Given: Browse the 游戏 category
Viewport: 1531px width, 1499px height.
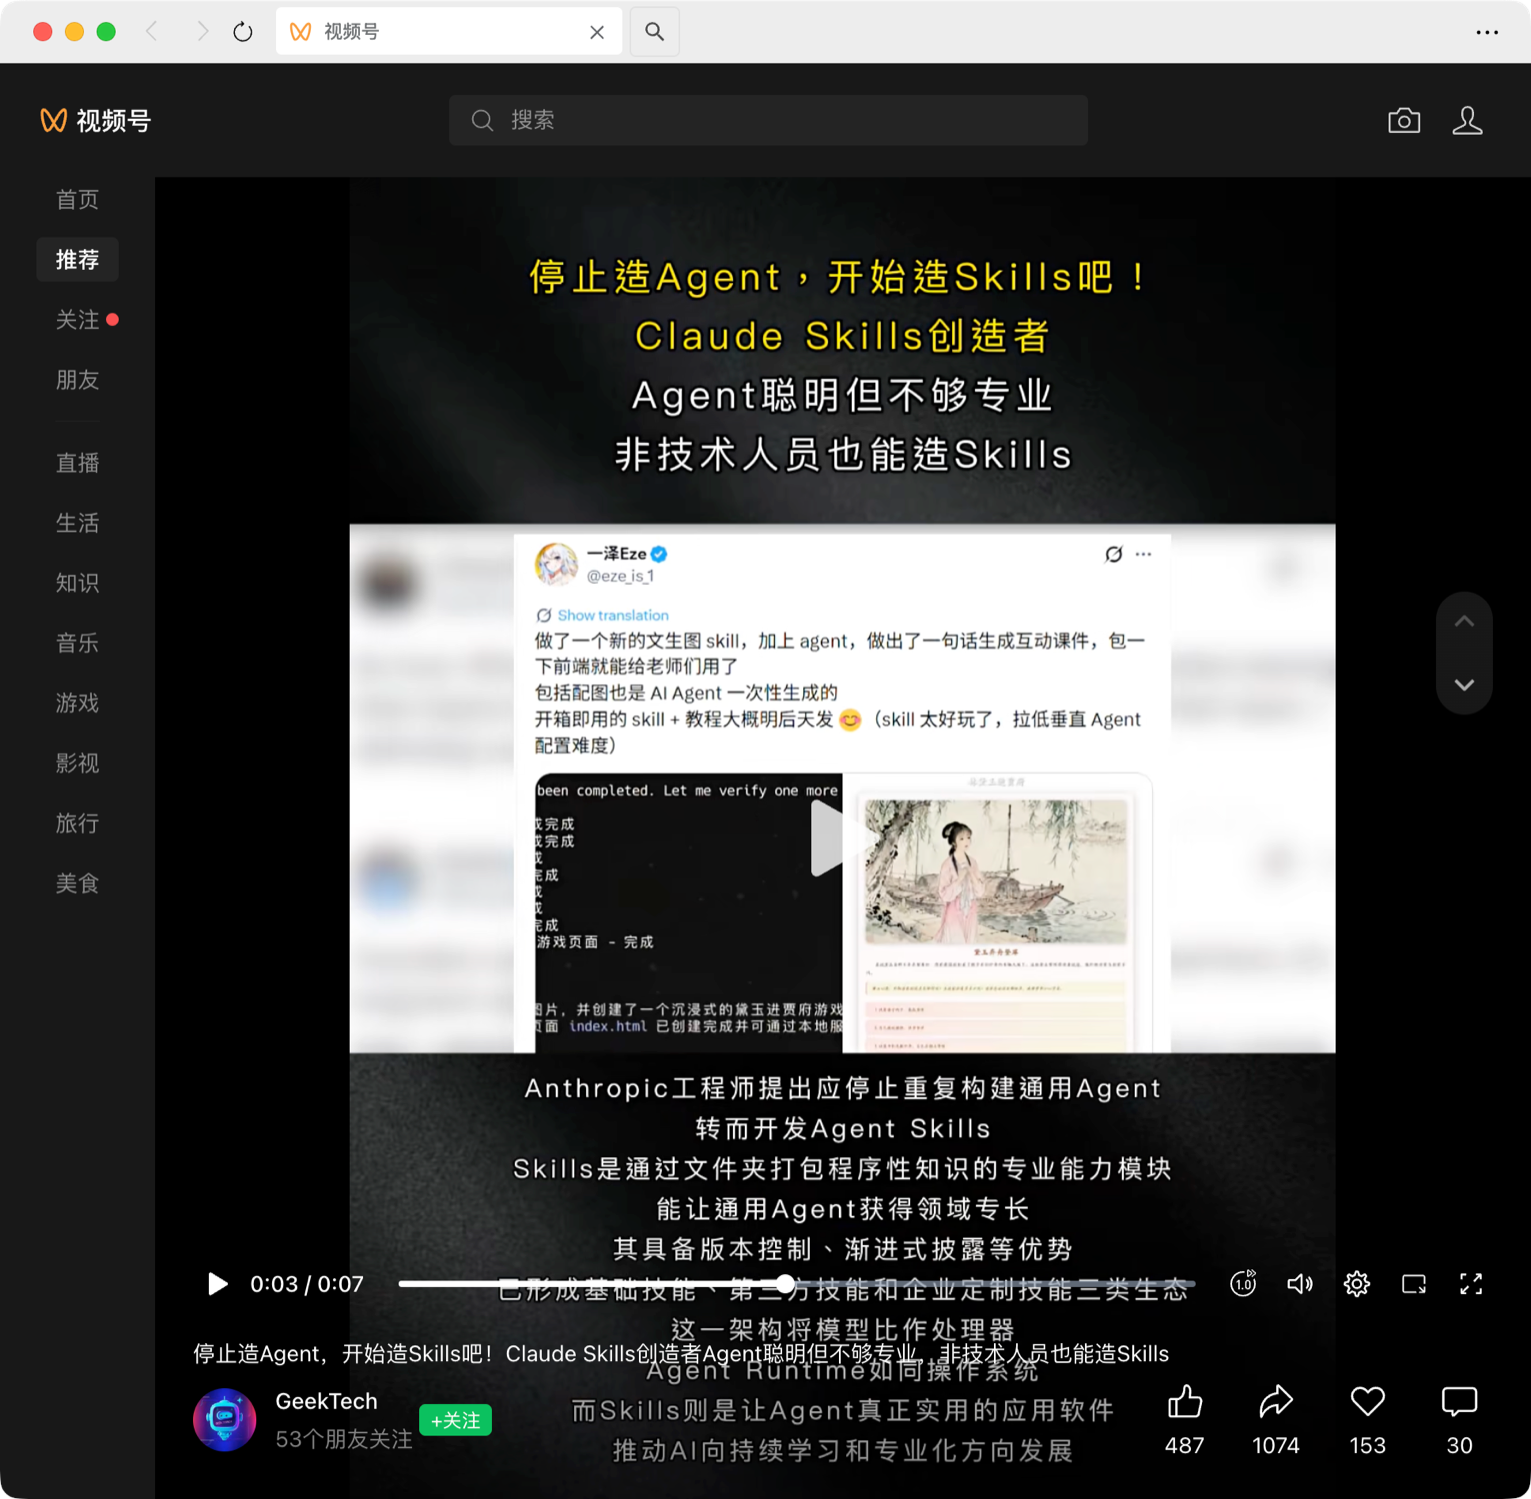Looking at the screenshot, I should pos(77,703).
